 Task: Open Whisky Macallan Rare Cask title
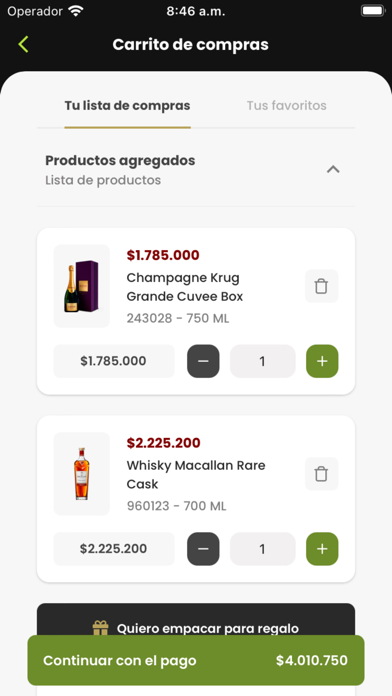click(x=196, y=475)
